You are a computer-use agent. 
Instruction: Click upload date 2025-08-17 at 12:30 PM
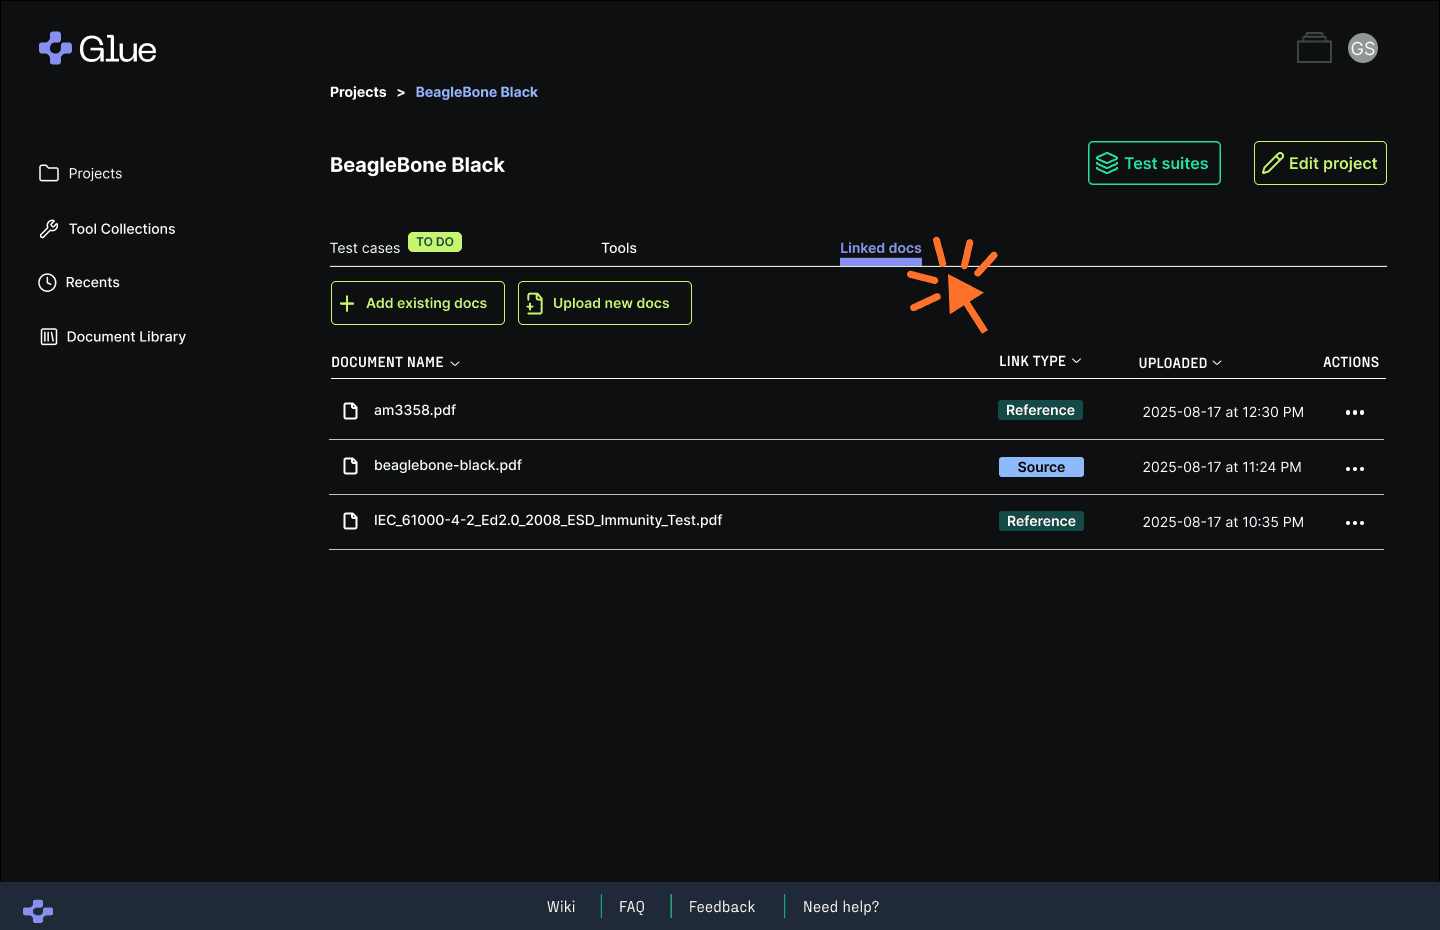1223,412
